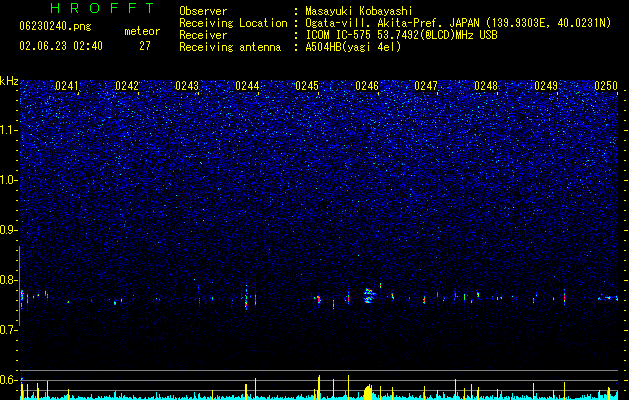This screenshot has width=629, height=400.
Task: Click the 1.0 kHz axis tick label
Action: tap(8, 180)
